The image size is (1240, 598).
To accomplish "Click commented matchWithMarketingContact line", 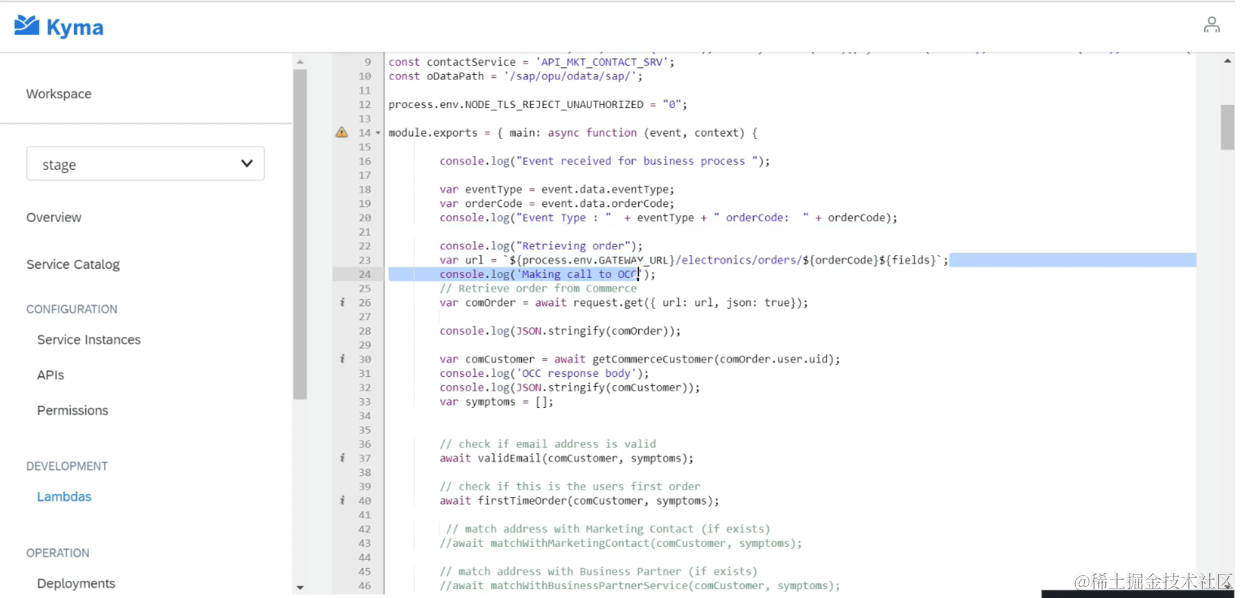I will [620, 543].
